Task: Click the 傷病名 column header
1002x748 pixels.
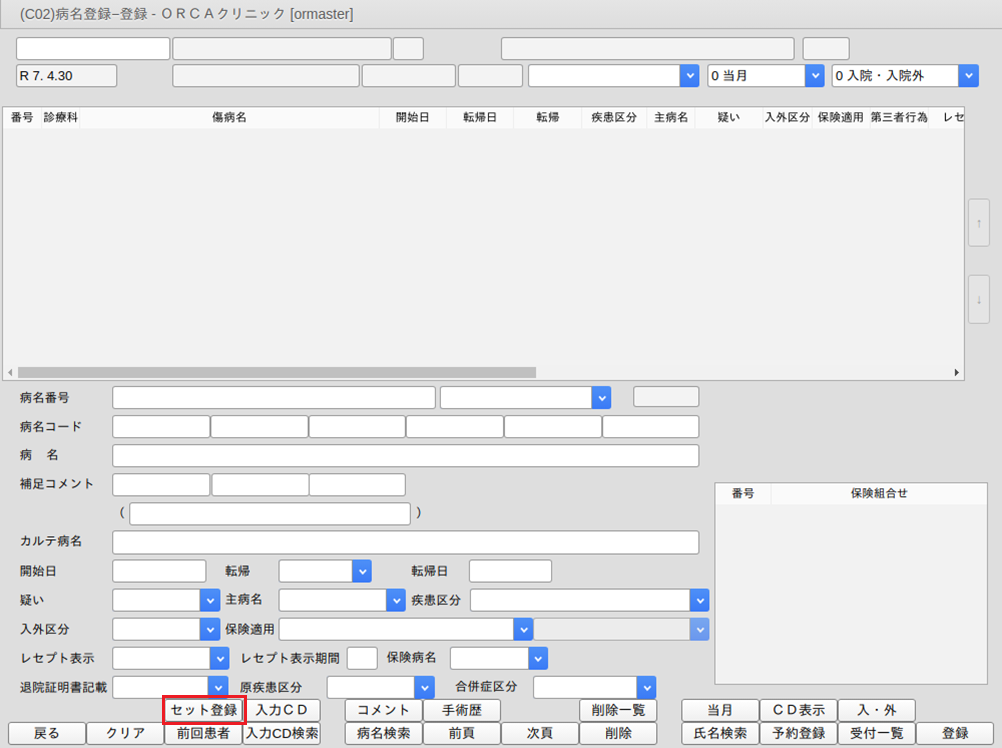Action: (229, 118)
